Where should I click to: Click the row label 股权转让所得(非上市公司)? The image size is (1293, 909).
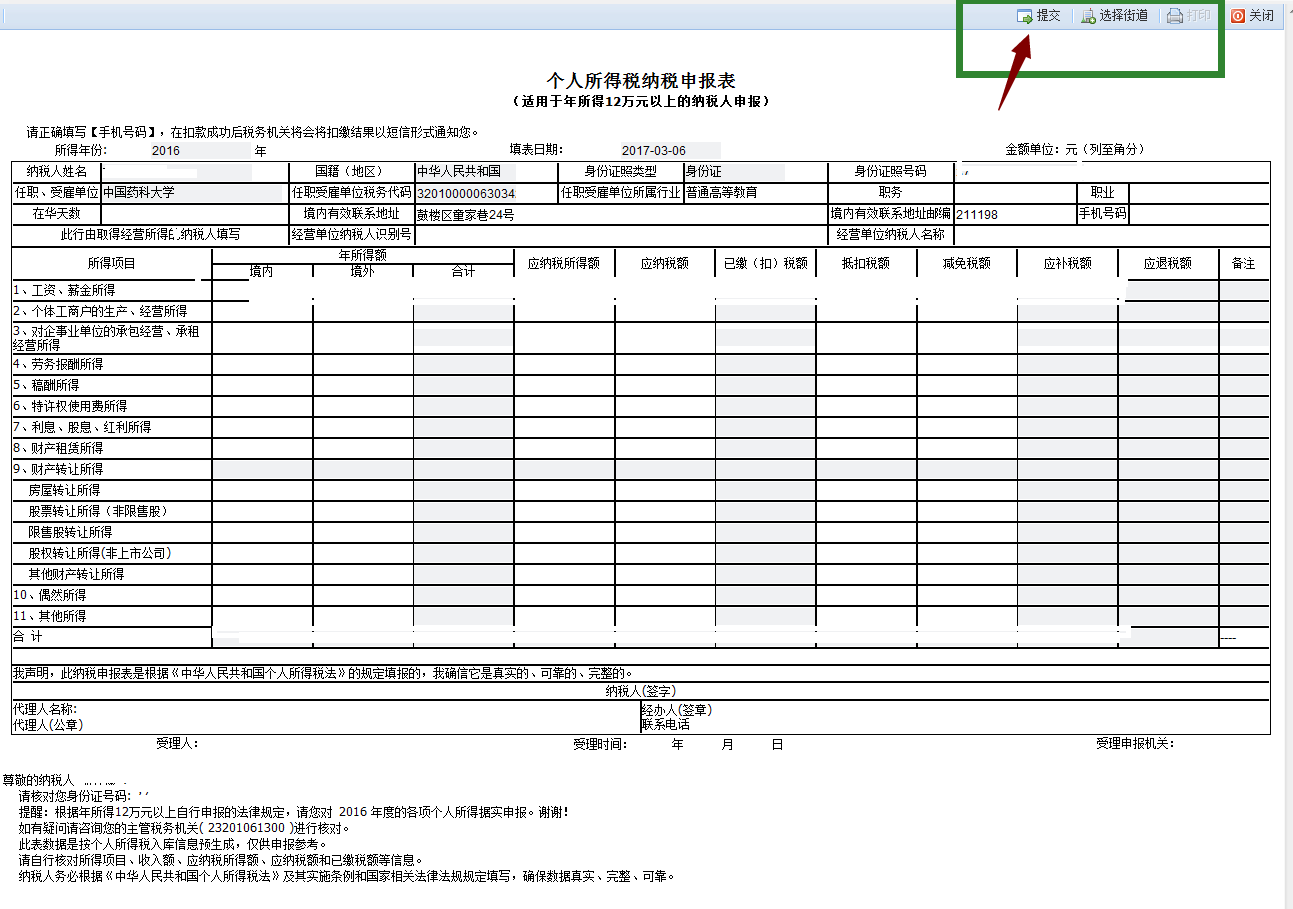(101, 553)
